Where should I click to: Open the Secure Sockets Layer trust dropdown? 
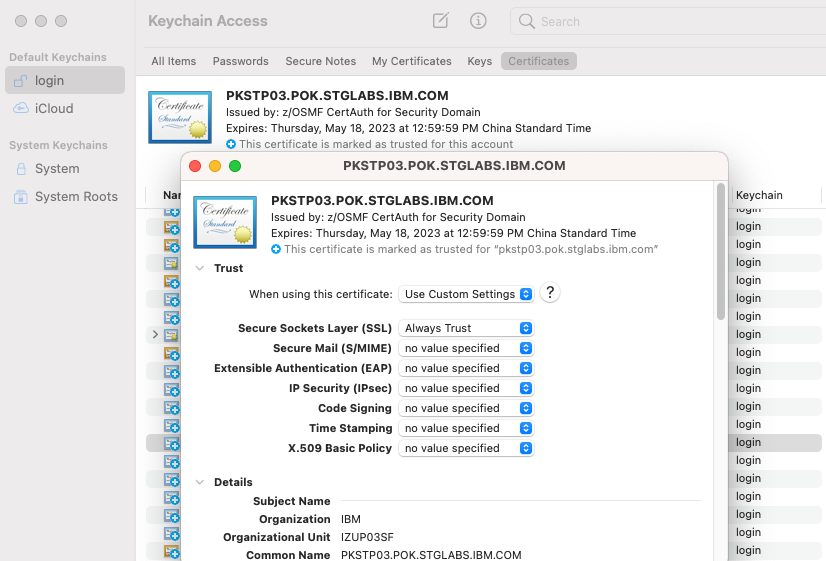[466, 328]
